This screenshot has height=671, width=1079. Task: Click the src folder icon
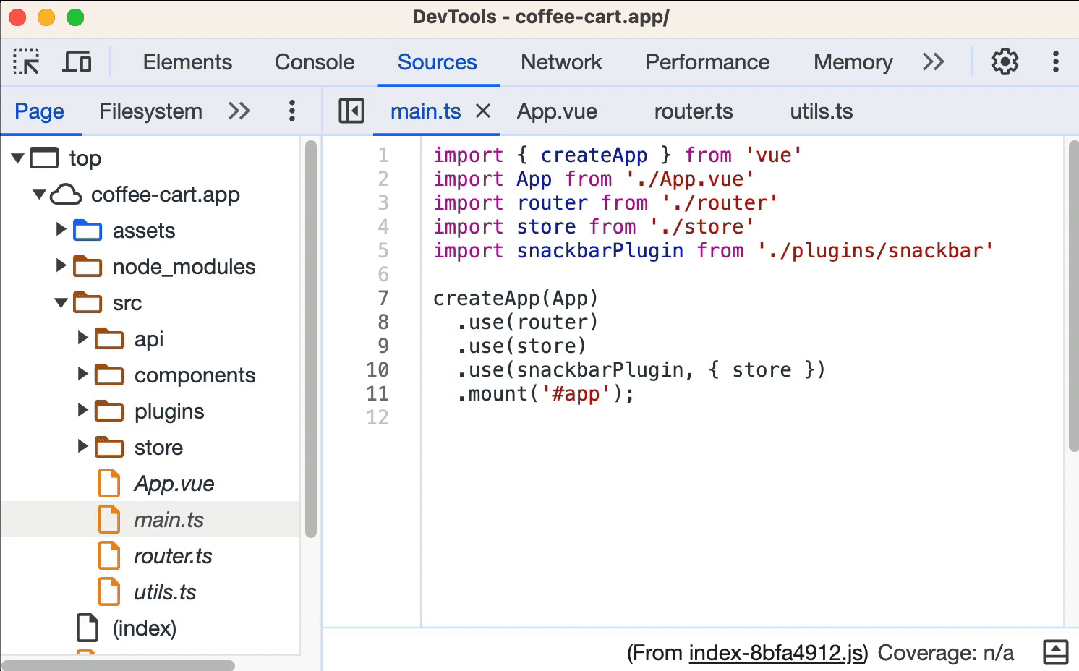pyautogui.click(x=87, y=303)
